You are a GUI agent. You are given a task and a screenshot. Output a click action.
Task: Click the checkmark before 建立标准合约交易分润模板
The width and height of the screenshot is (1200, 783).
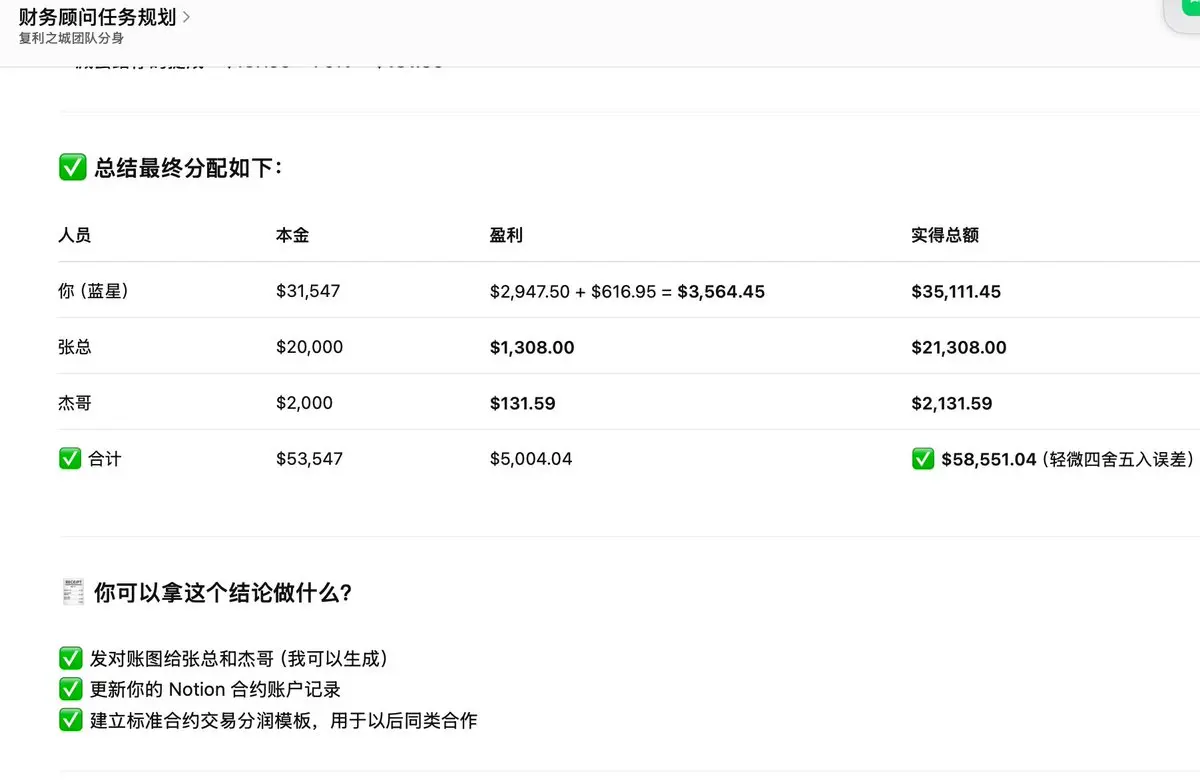click(x=70, y=719)
